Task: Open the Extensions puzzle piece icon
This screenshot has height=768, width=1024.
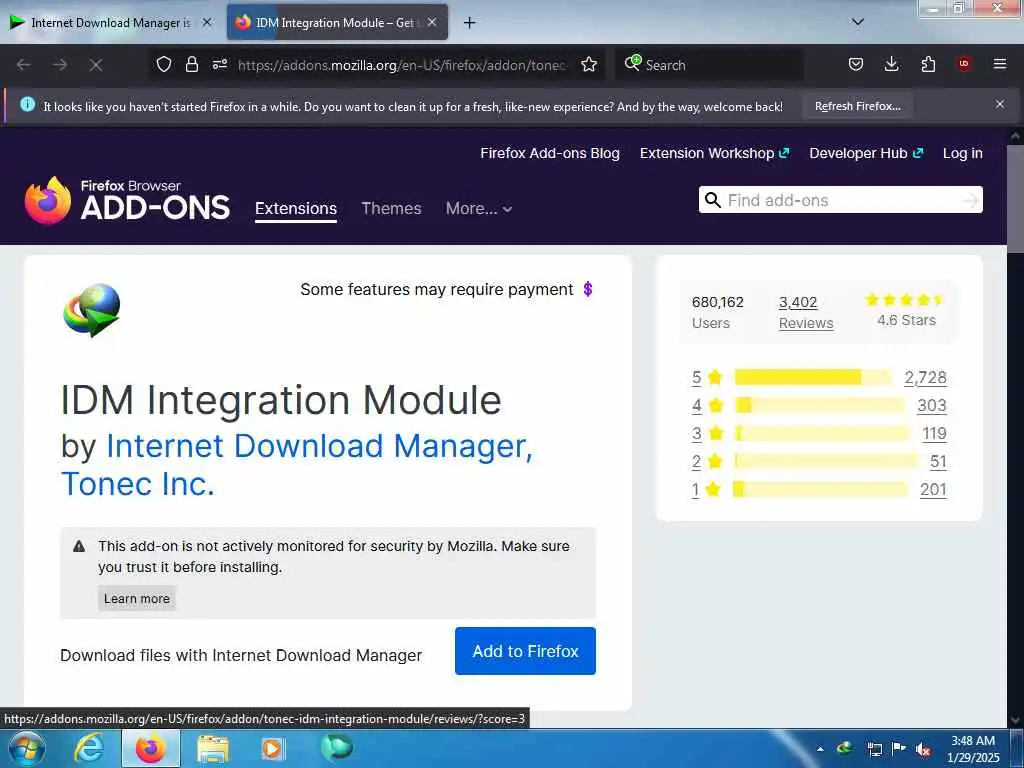Action: [928, 64]
